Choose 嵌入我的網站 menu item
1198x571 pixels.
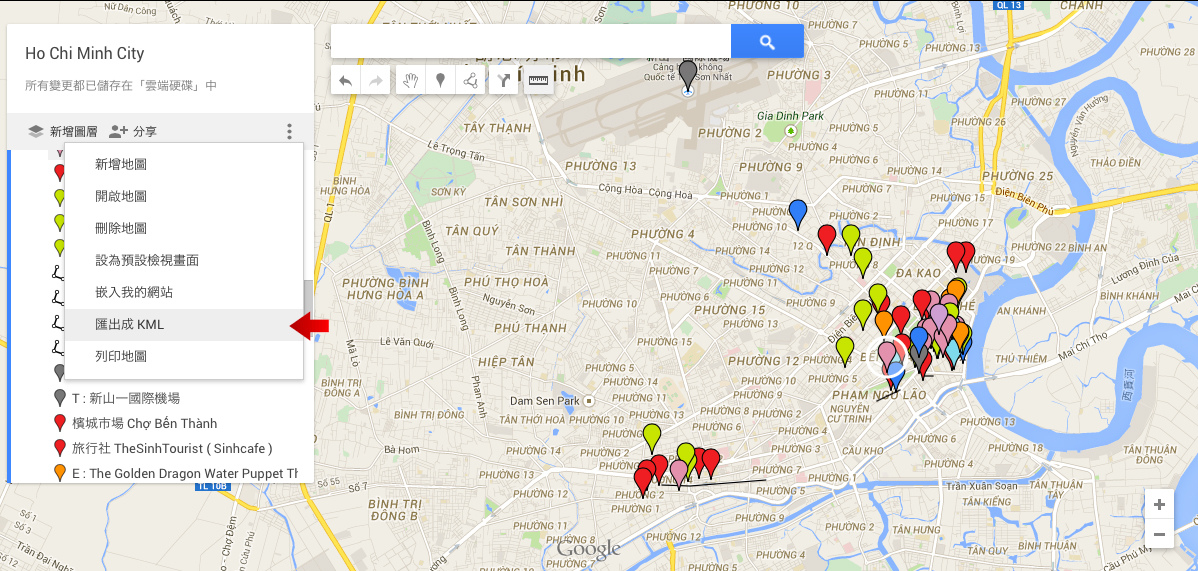click(x=184, y=292)
